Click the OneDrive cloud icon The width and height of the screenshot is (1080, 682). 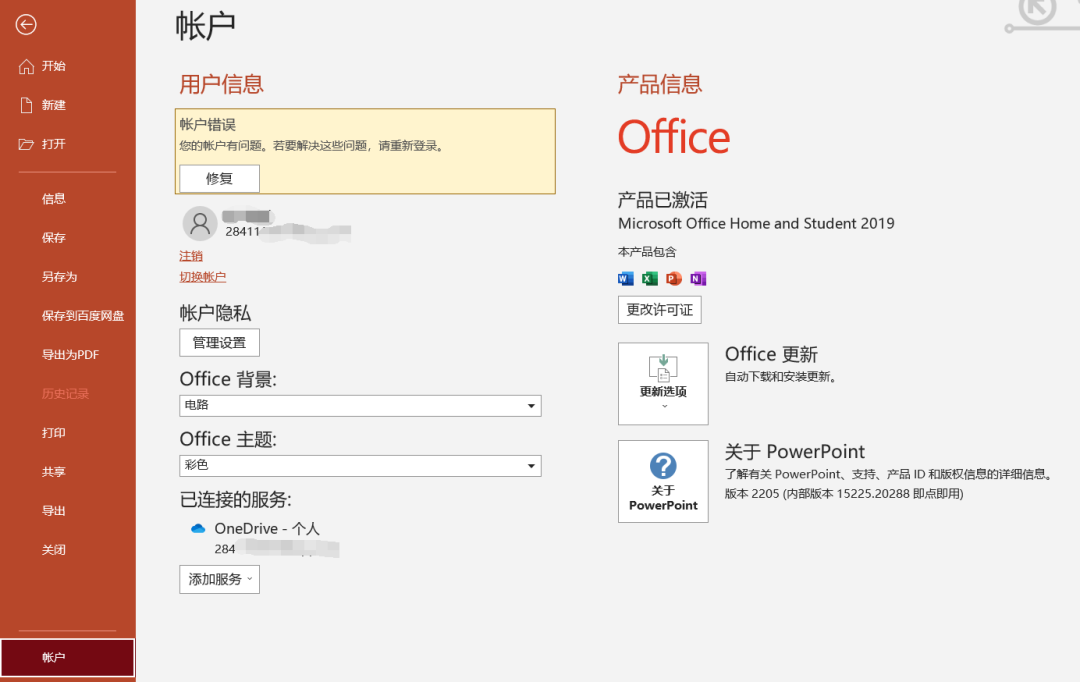click(x=198, y=528)
